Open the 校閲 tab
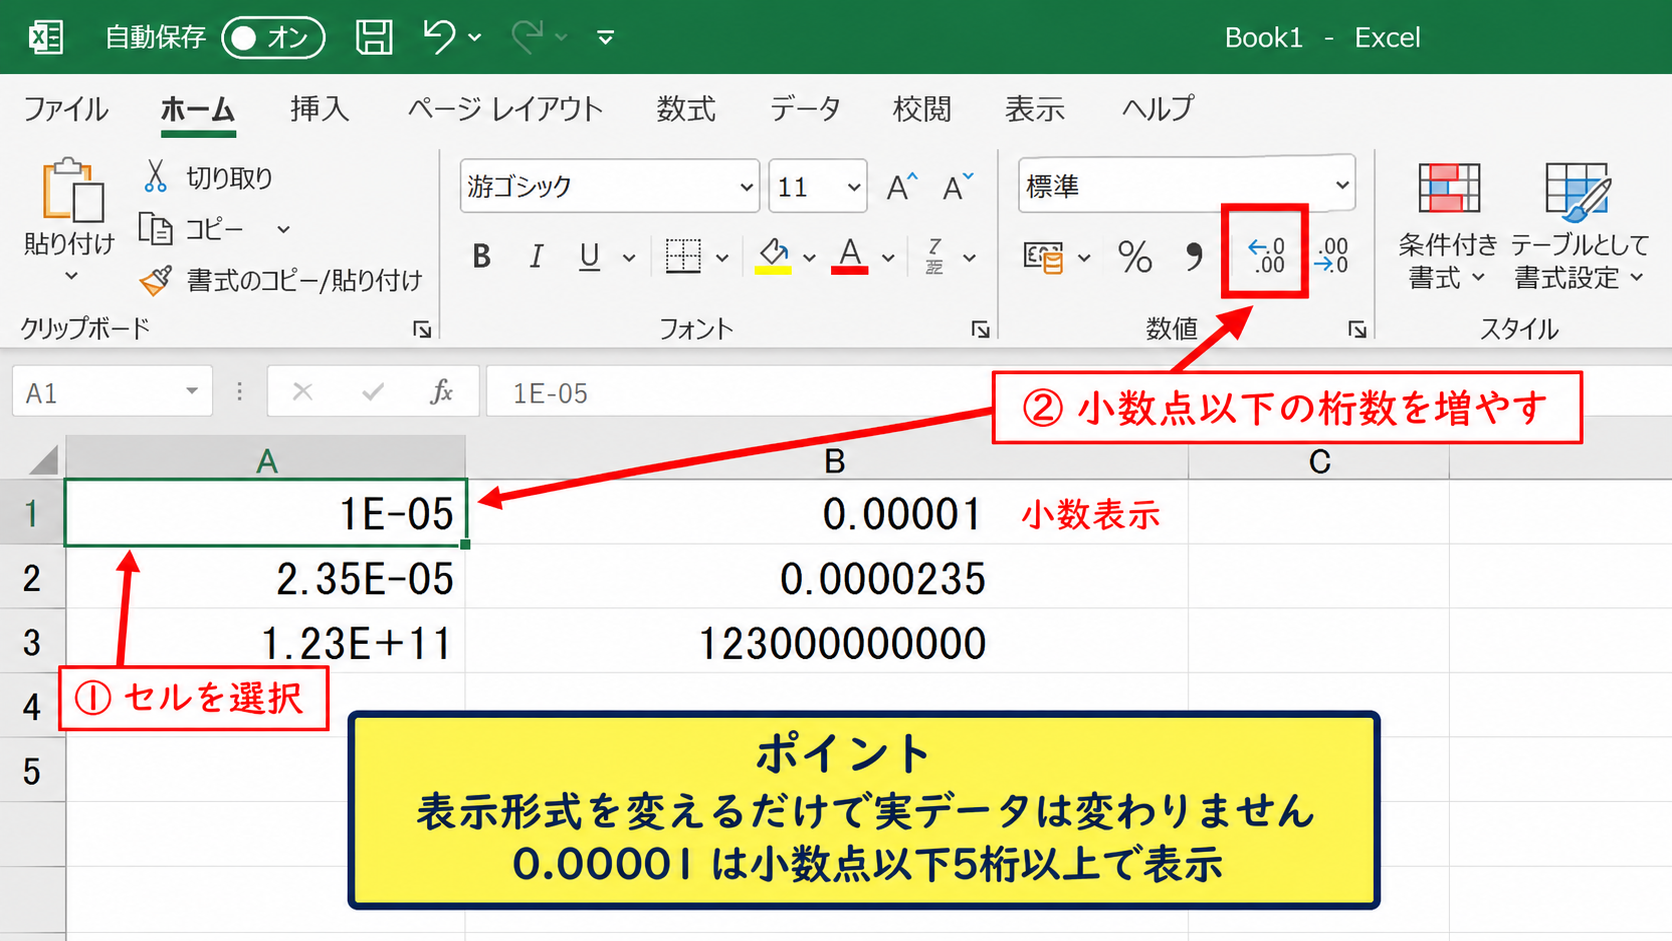The image size is (1672, 941). pos(921,109)
